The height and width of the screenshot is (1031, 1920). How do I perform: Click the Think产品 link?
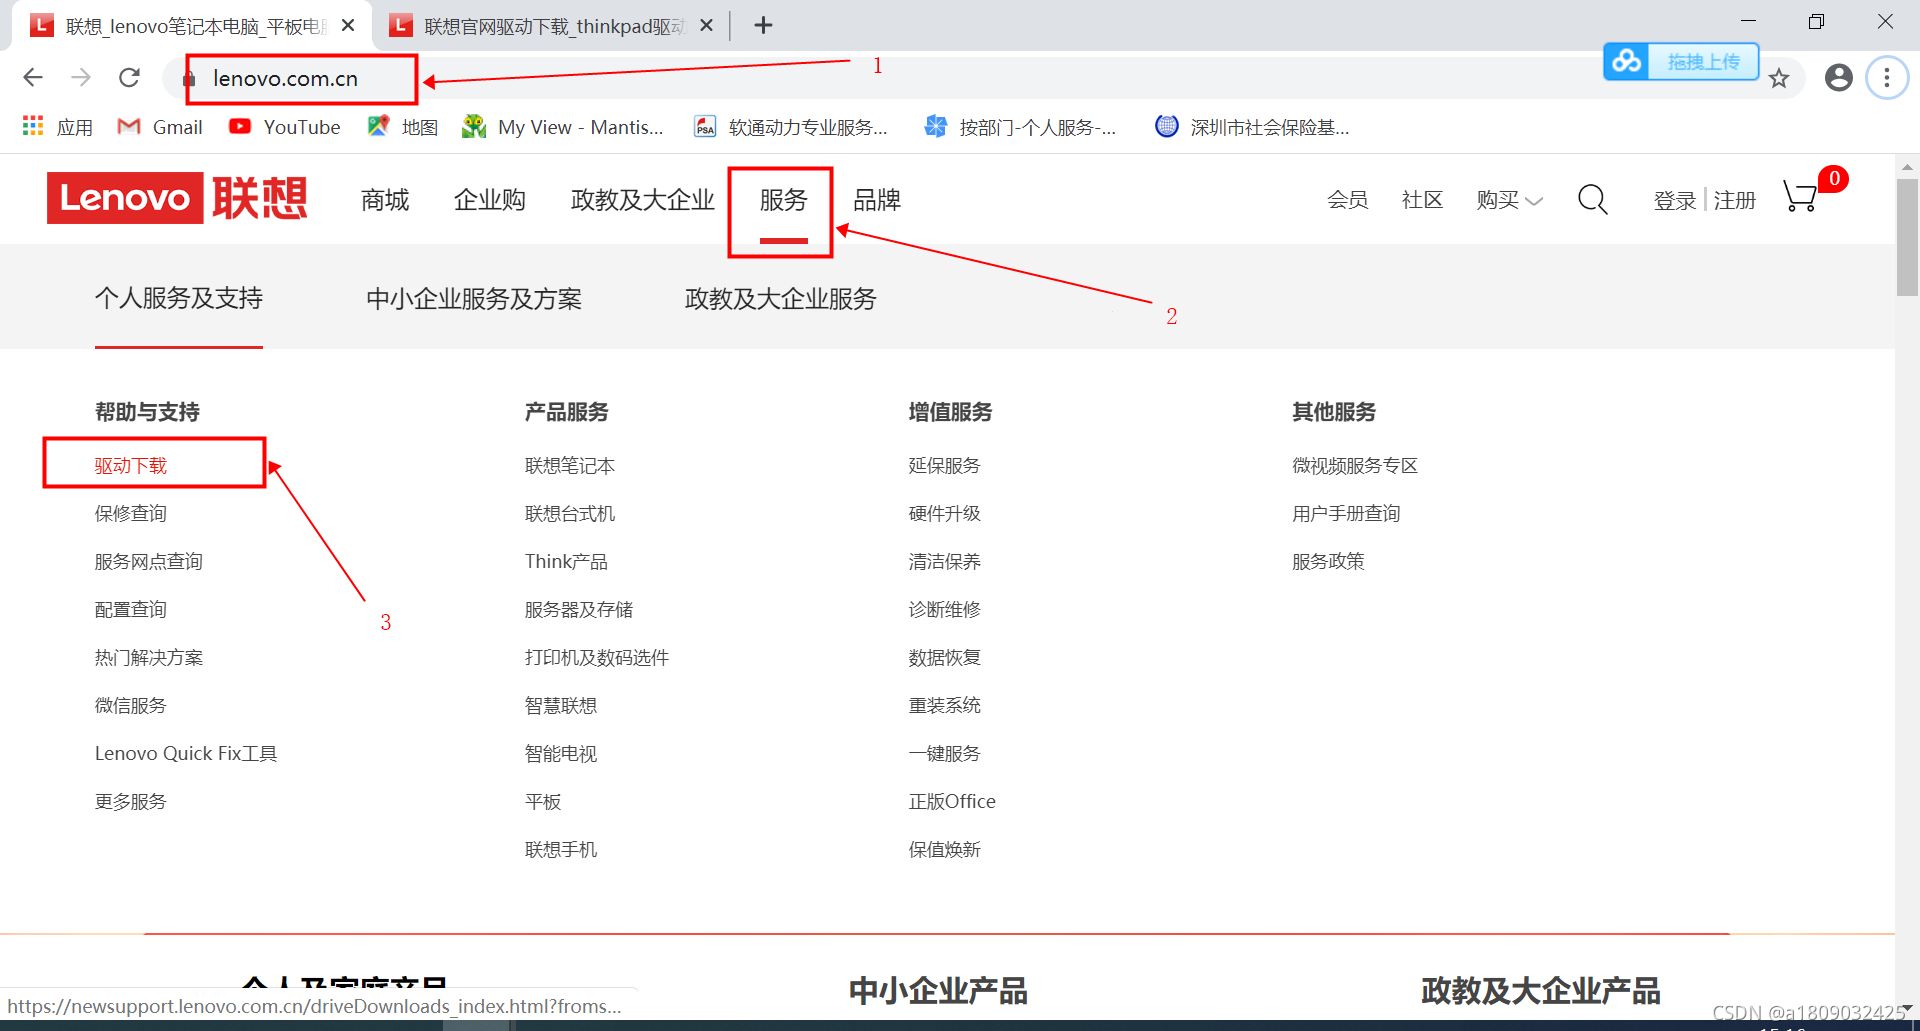tap(566, 562)
